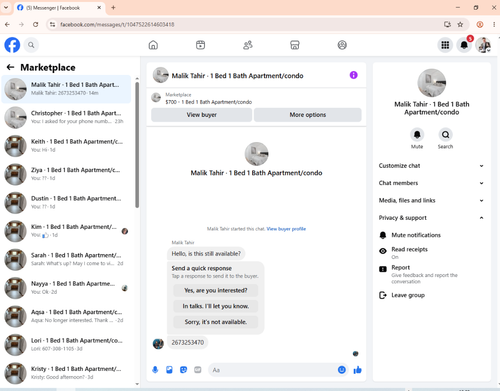
Task: Click the Facebook logo icon
Action: pos(12,45)
